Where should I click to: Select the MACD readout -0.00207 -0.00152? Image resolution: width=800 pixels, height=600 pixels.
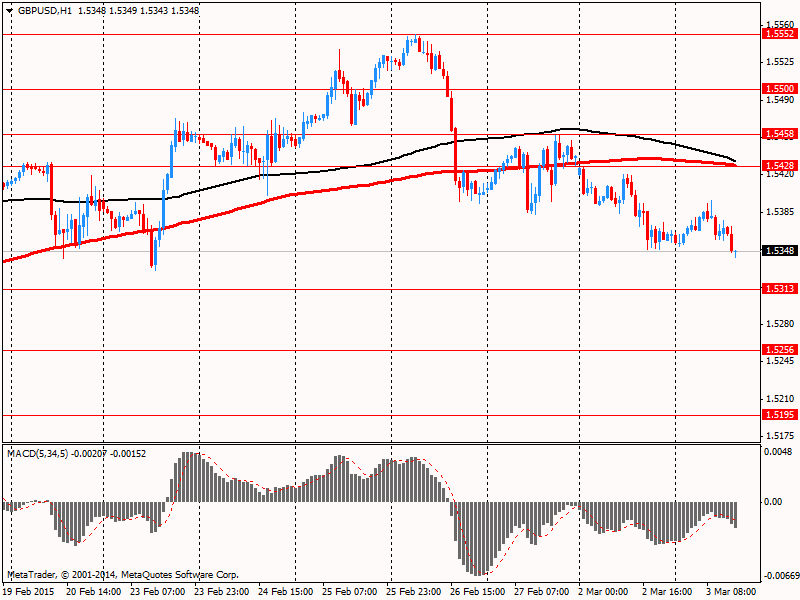pyautogui.click(x=109, y=454)
